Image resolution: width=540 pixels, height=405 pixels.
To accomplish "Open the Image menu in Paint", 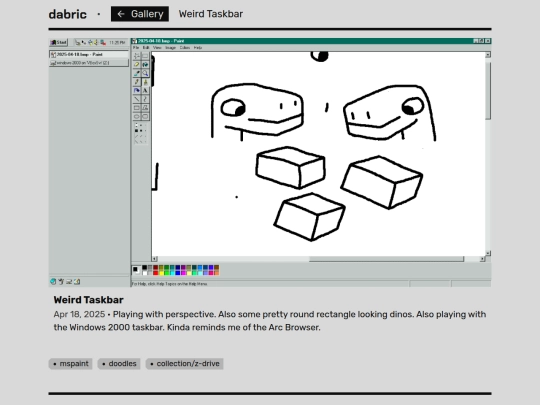I will click(170, 48).
